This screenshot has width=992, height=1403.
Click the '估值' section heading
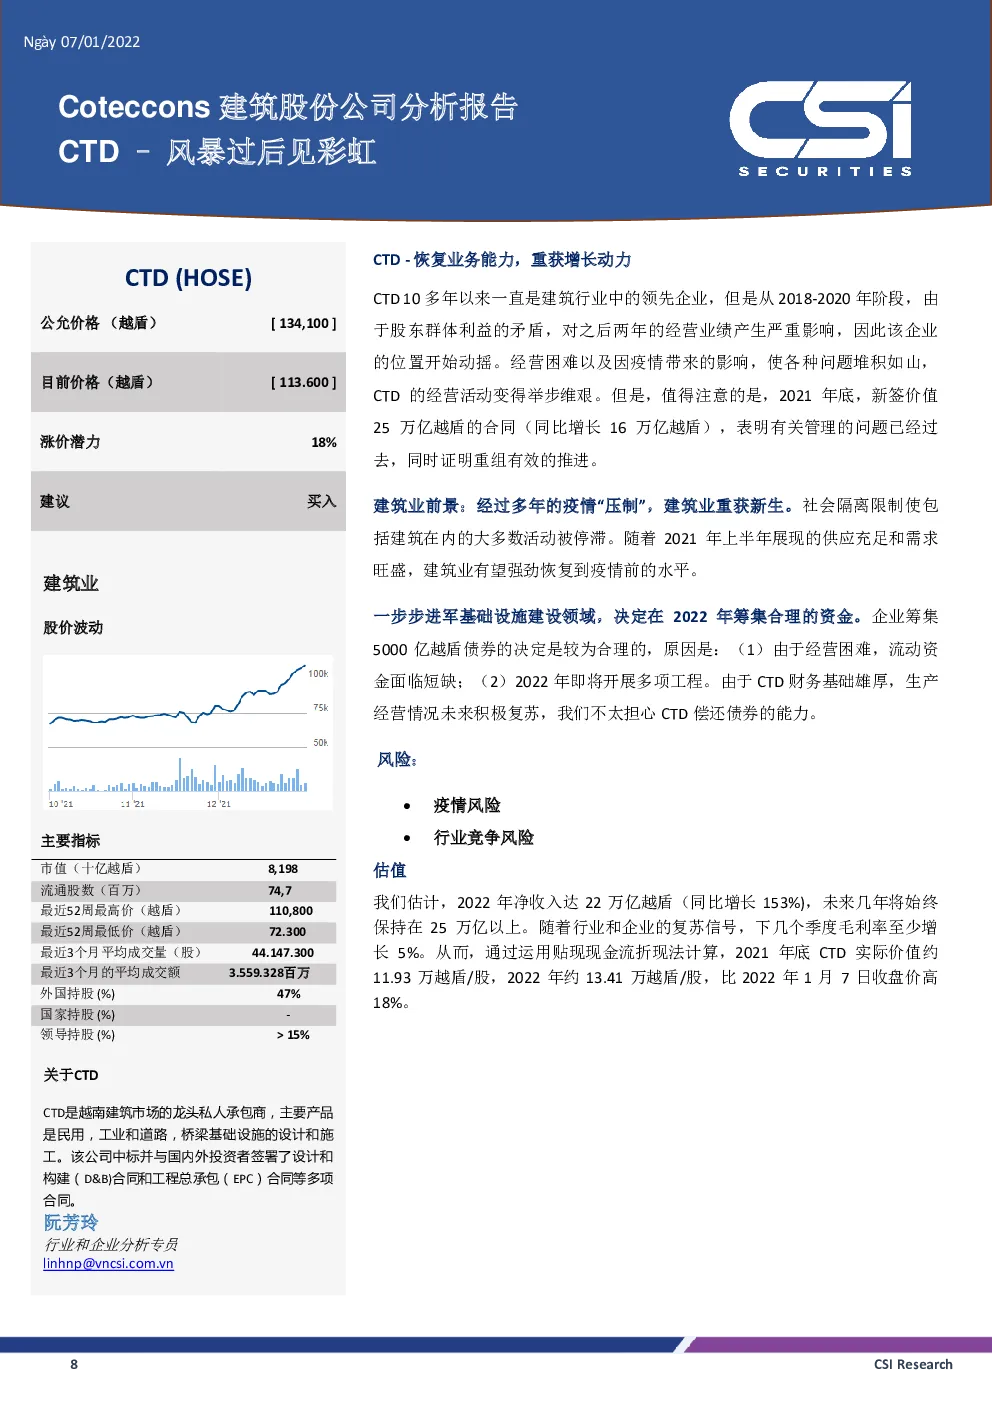click(x=390, y=870)
